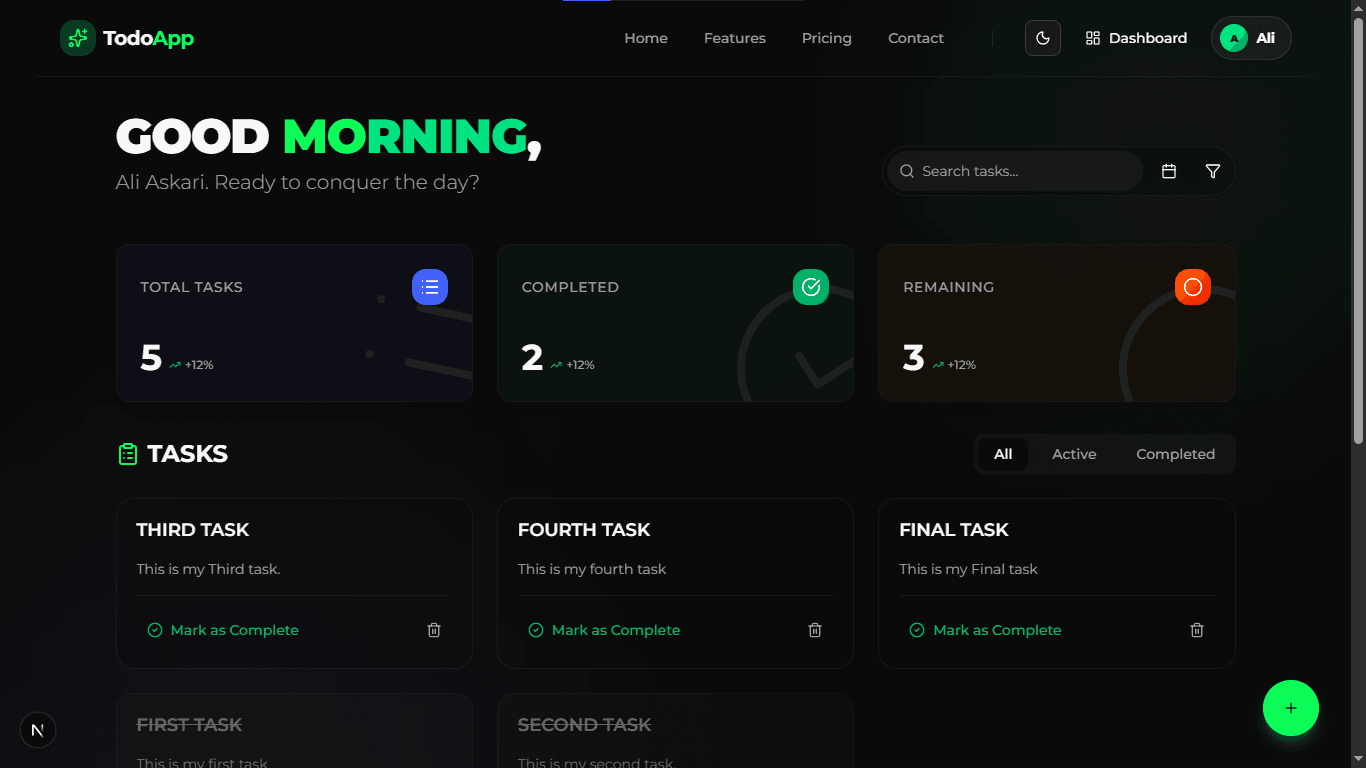Viewport: 1366px width, 768px height.
Task: Click the Fourth Task title
Action: click(x=584, y=530)
